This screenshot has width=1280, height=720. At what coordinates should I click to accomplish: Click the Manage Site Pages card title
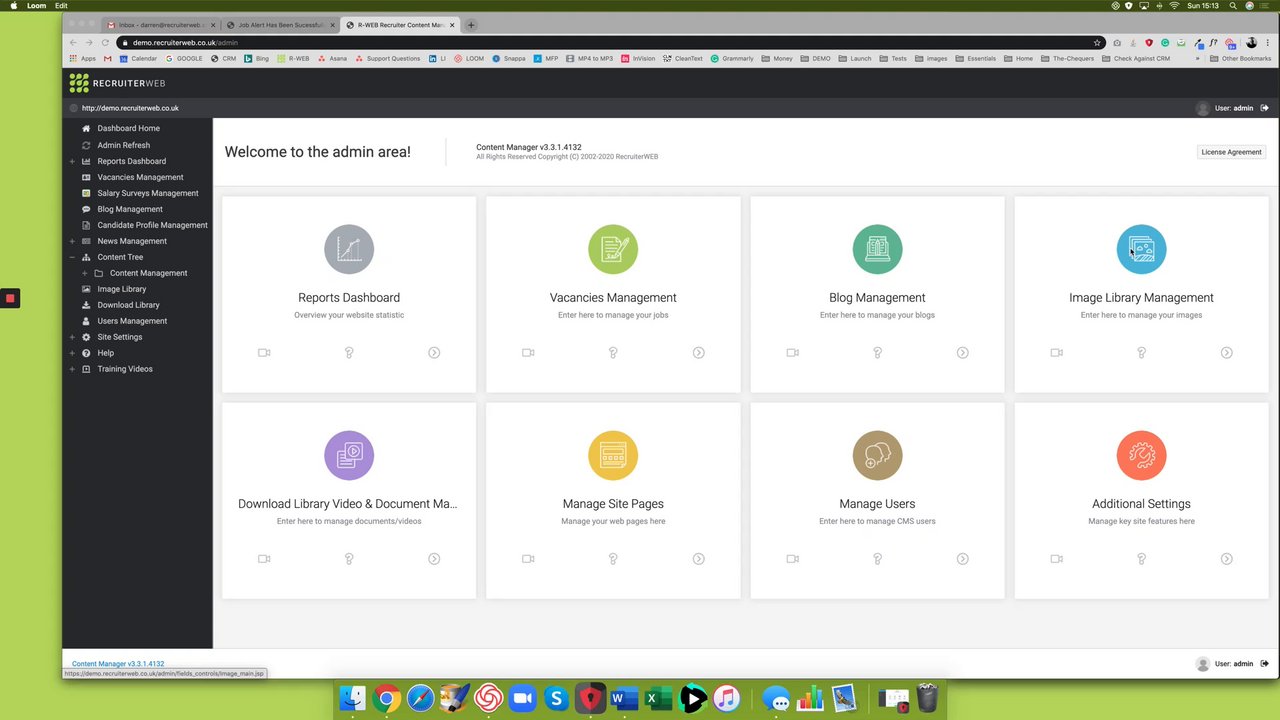pyautogui.click(x=613, y=504)
